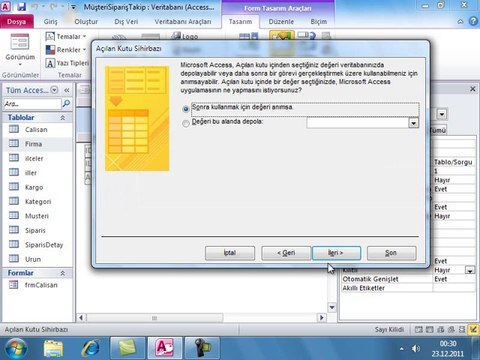
Task: Open the Access application icon menu
Action: (x=6, y=6)
